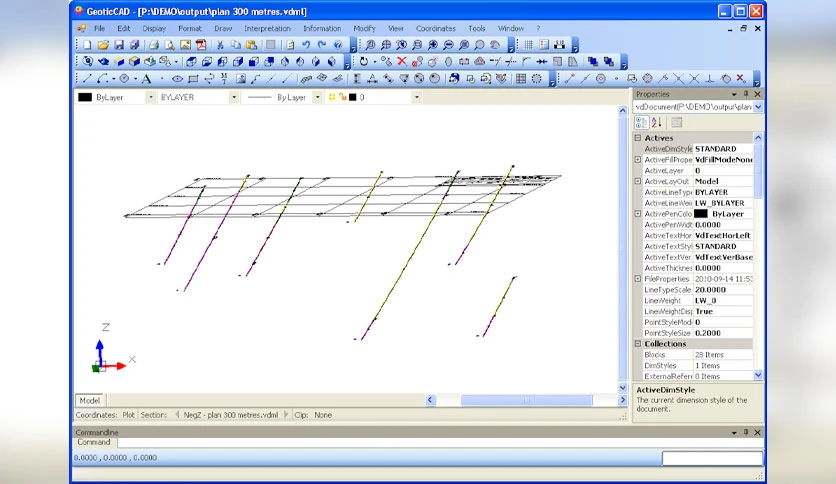This screenshot has height=484, width=836.
Task: Open the Modify menu
Action: click(364, 28)
